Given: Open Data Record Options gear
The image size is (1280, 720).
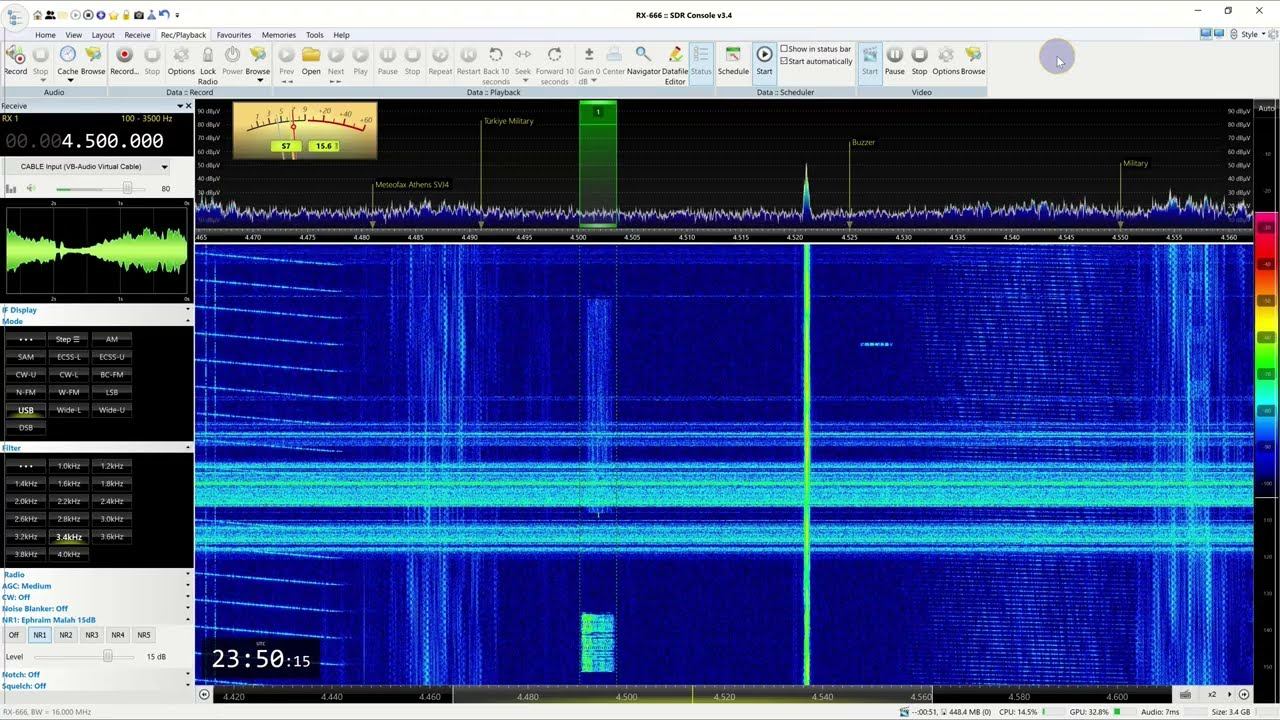Looking at the screenshot, I should [x=181, y=59].
